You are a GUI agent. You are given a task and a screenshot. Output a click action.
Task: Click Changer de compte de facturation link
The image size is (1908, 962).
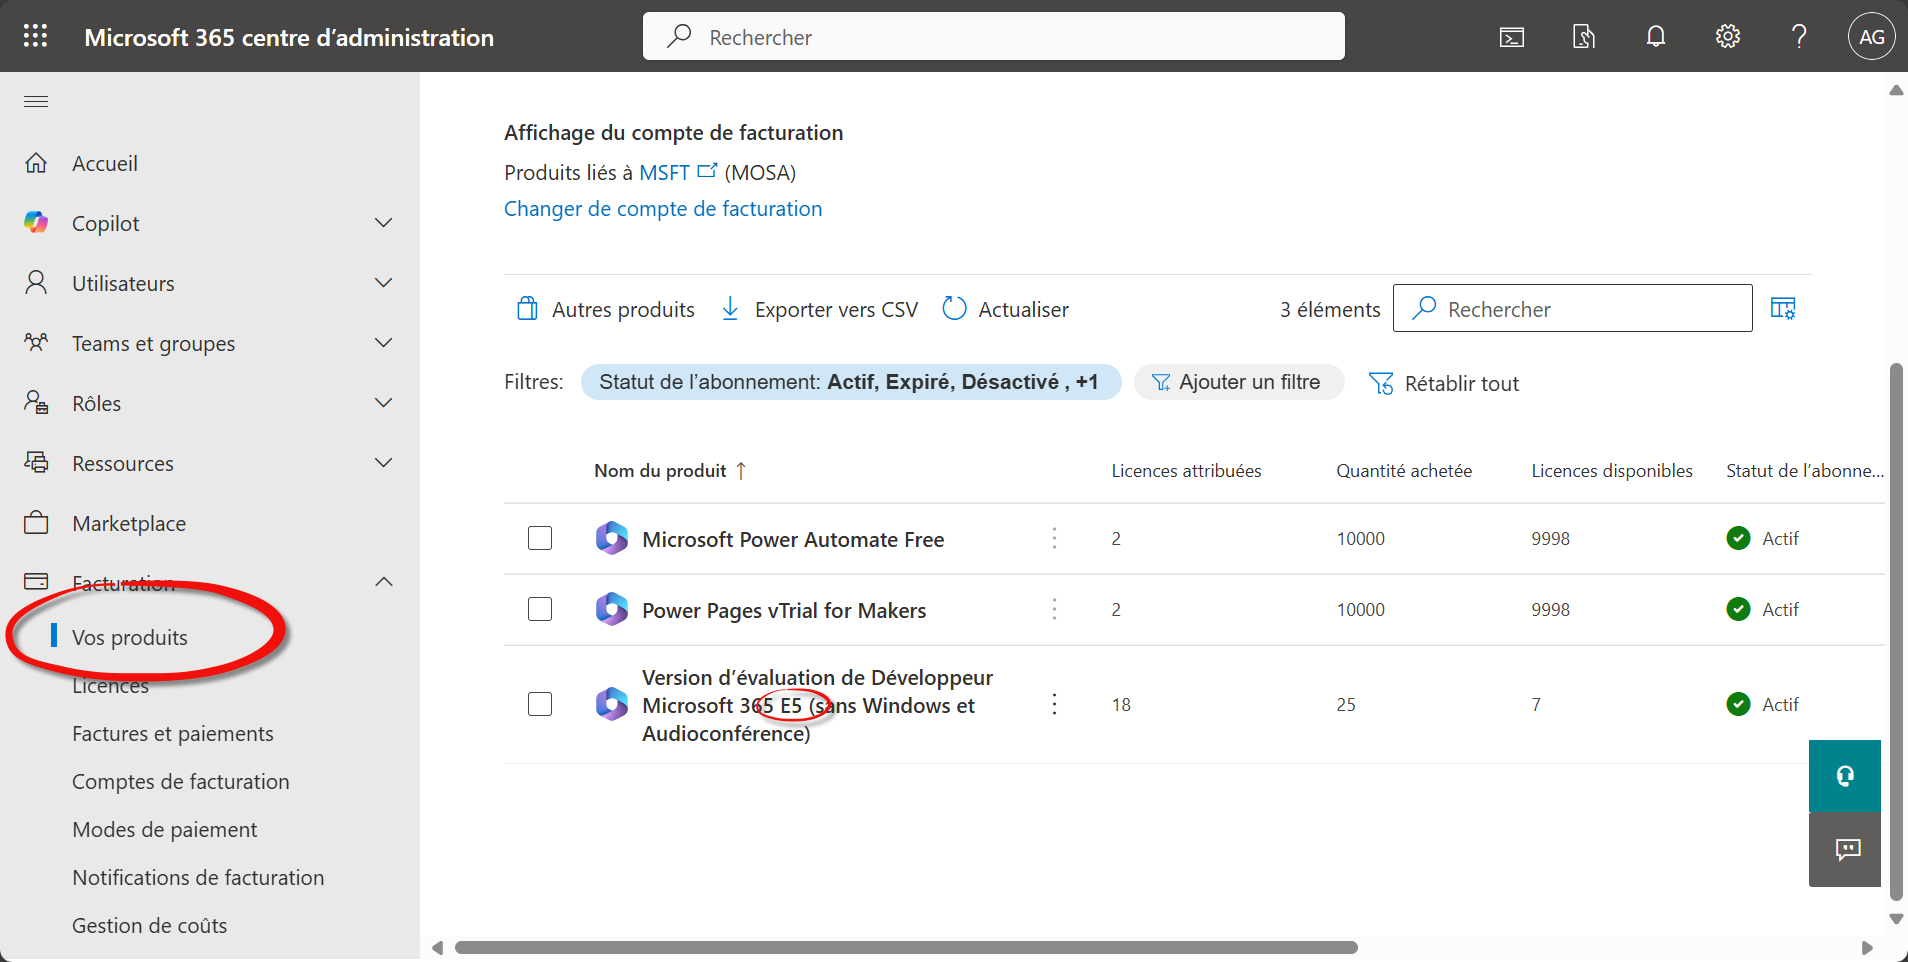[662, 209]
